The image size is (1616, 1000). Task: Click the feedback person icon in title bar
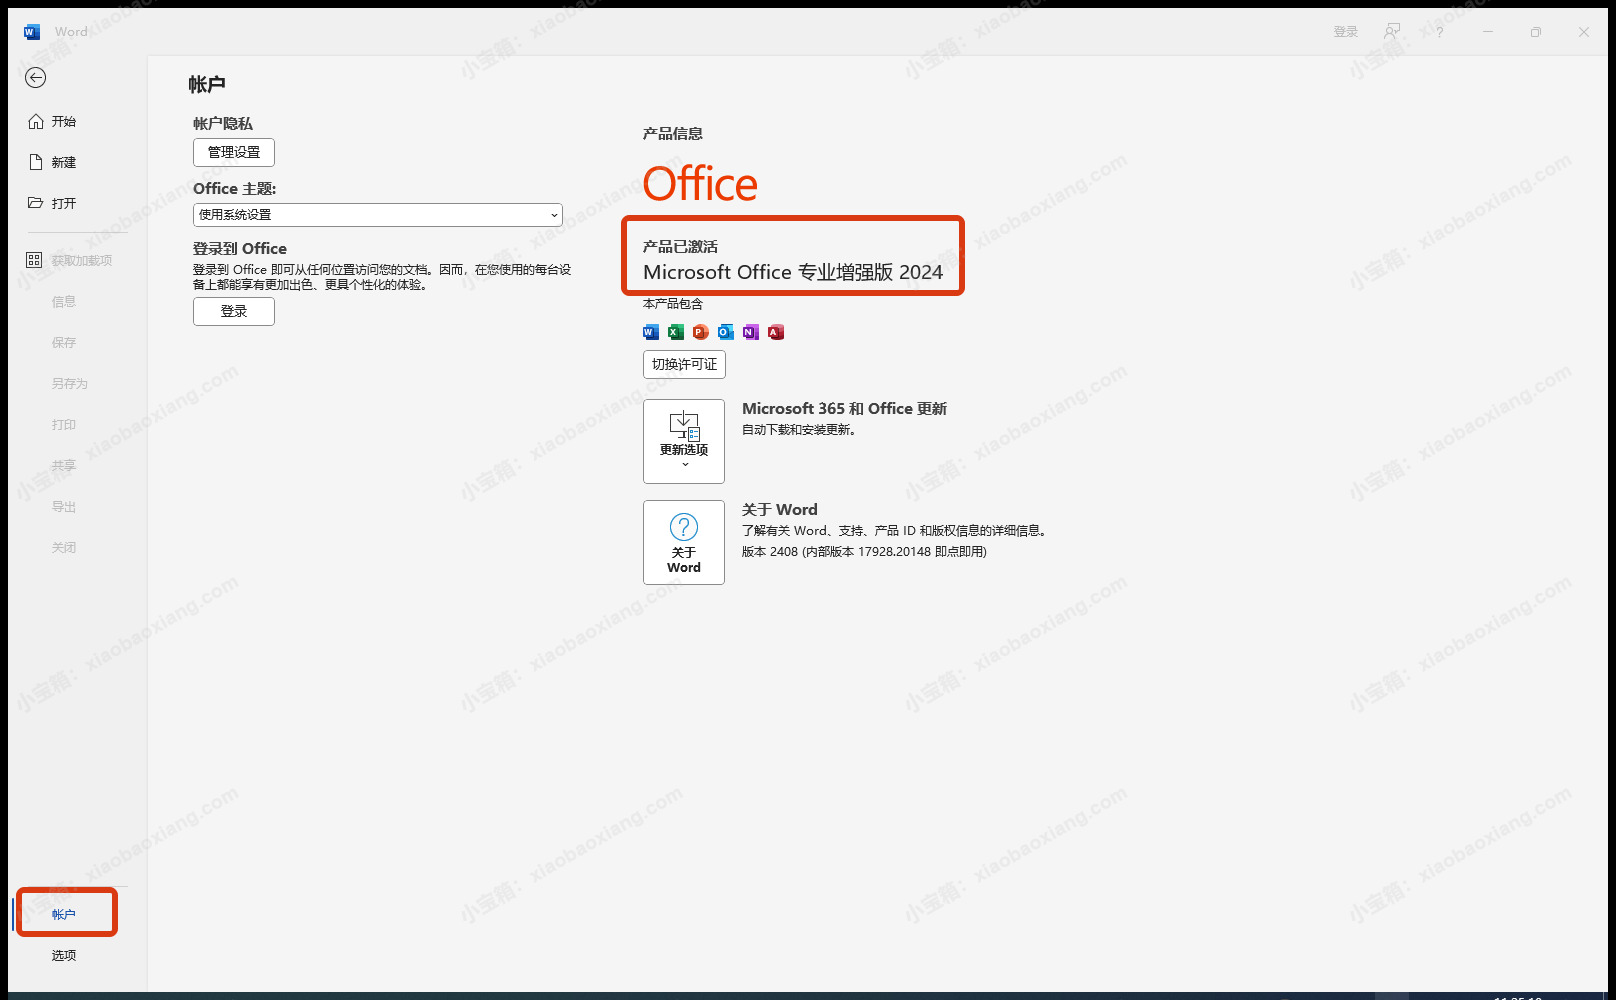click(x=1392, y=32)
